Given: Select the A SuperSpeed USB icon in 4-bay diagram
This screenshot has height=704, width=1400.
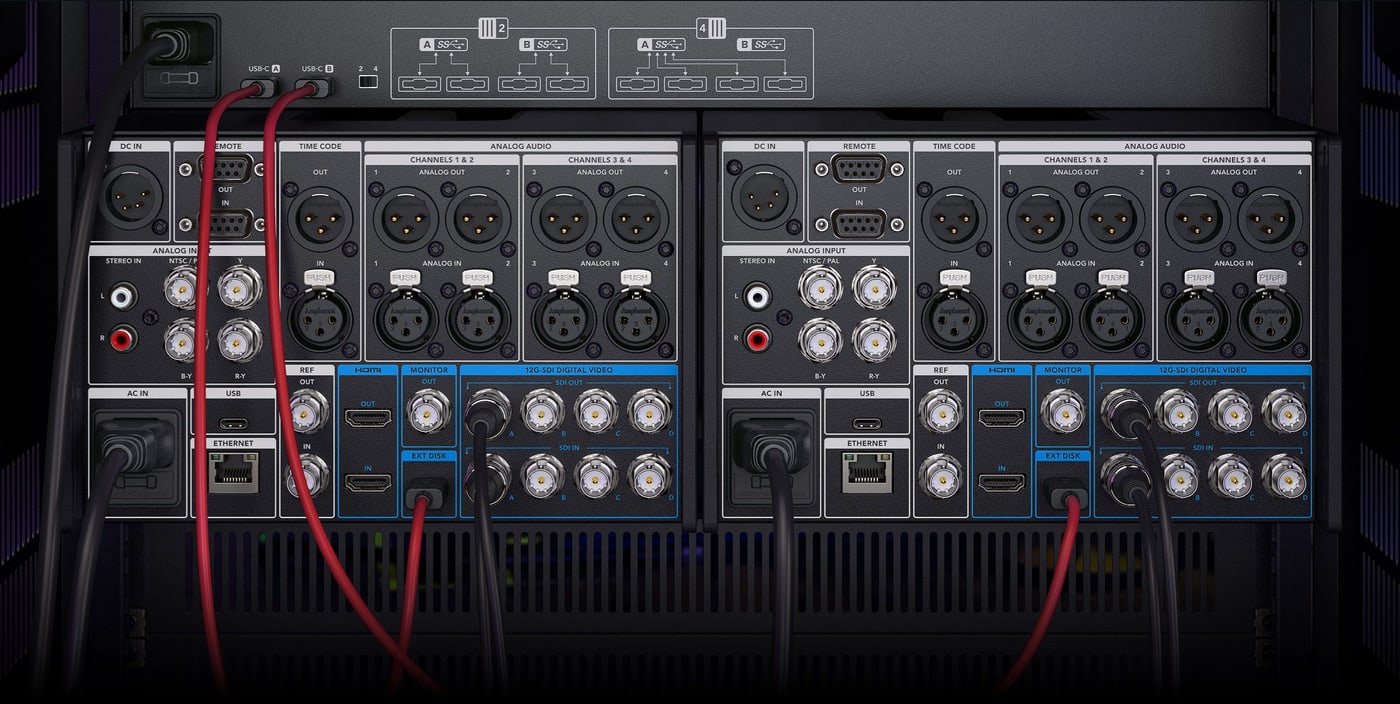Looking at the screenshot, I should coord(661,44).
